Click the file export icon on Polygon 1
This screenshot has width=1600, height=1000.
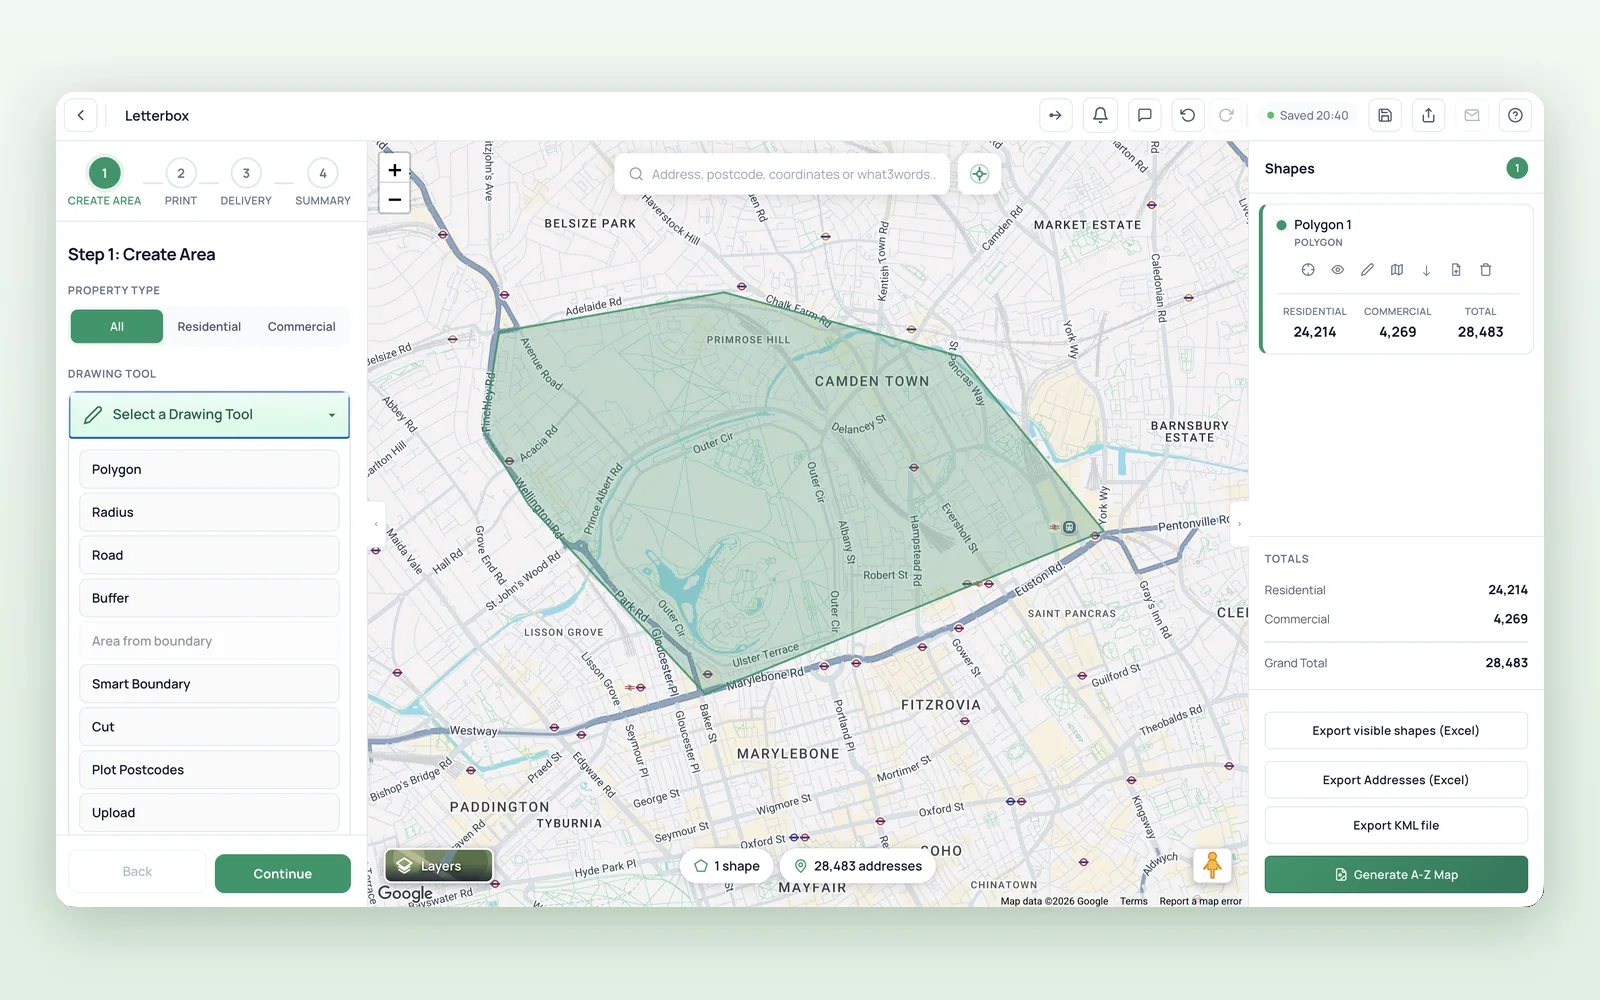click(x=1456, y=270)
